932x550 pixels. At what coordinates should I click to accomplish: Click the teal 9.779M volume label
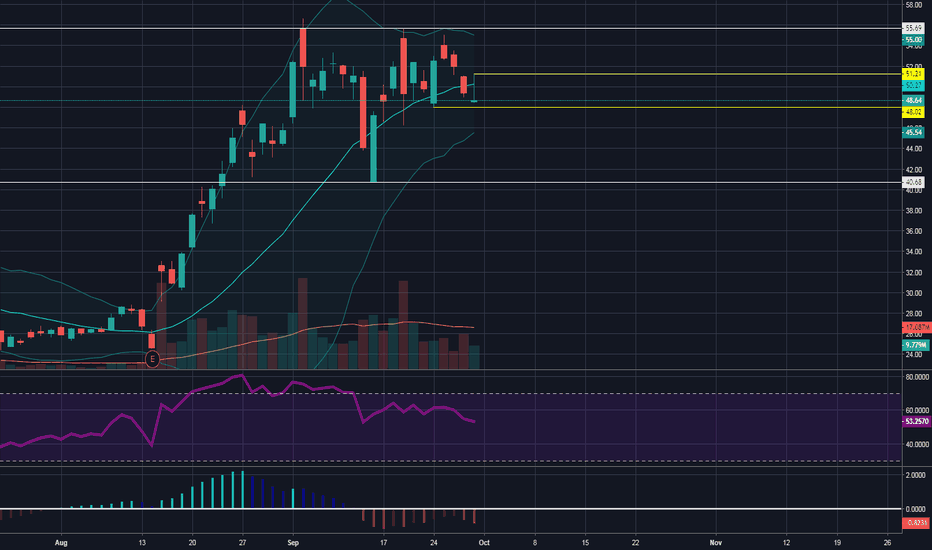(915, 345)
